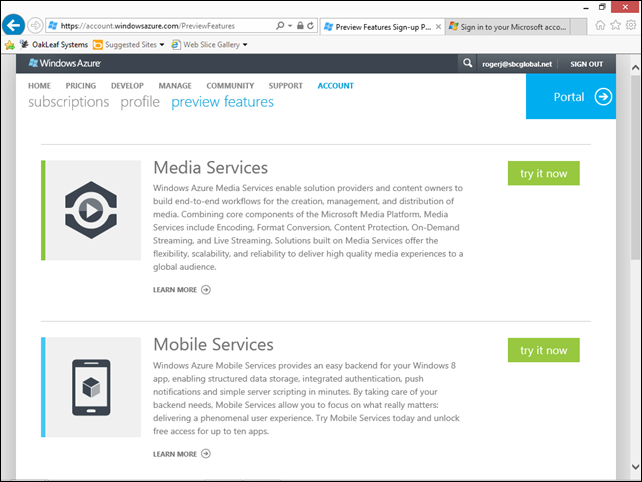Viewport: 642px width, 482px height.
Task: Click the browser forward arrow button
Action: 35,26
